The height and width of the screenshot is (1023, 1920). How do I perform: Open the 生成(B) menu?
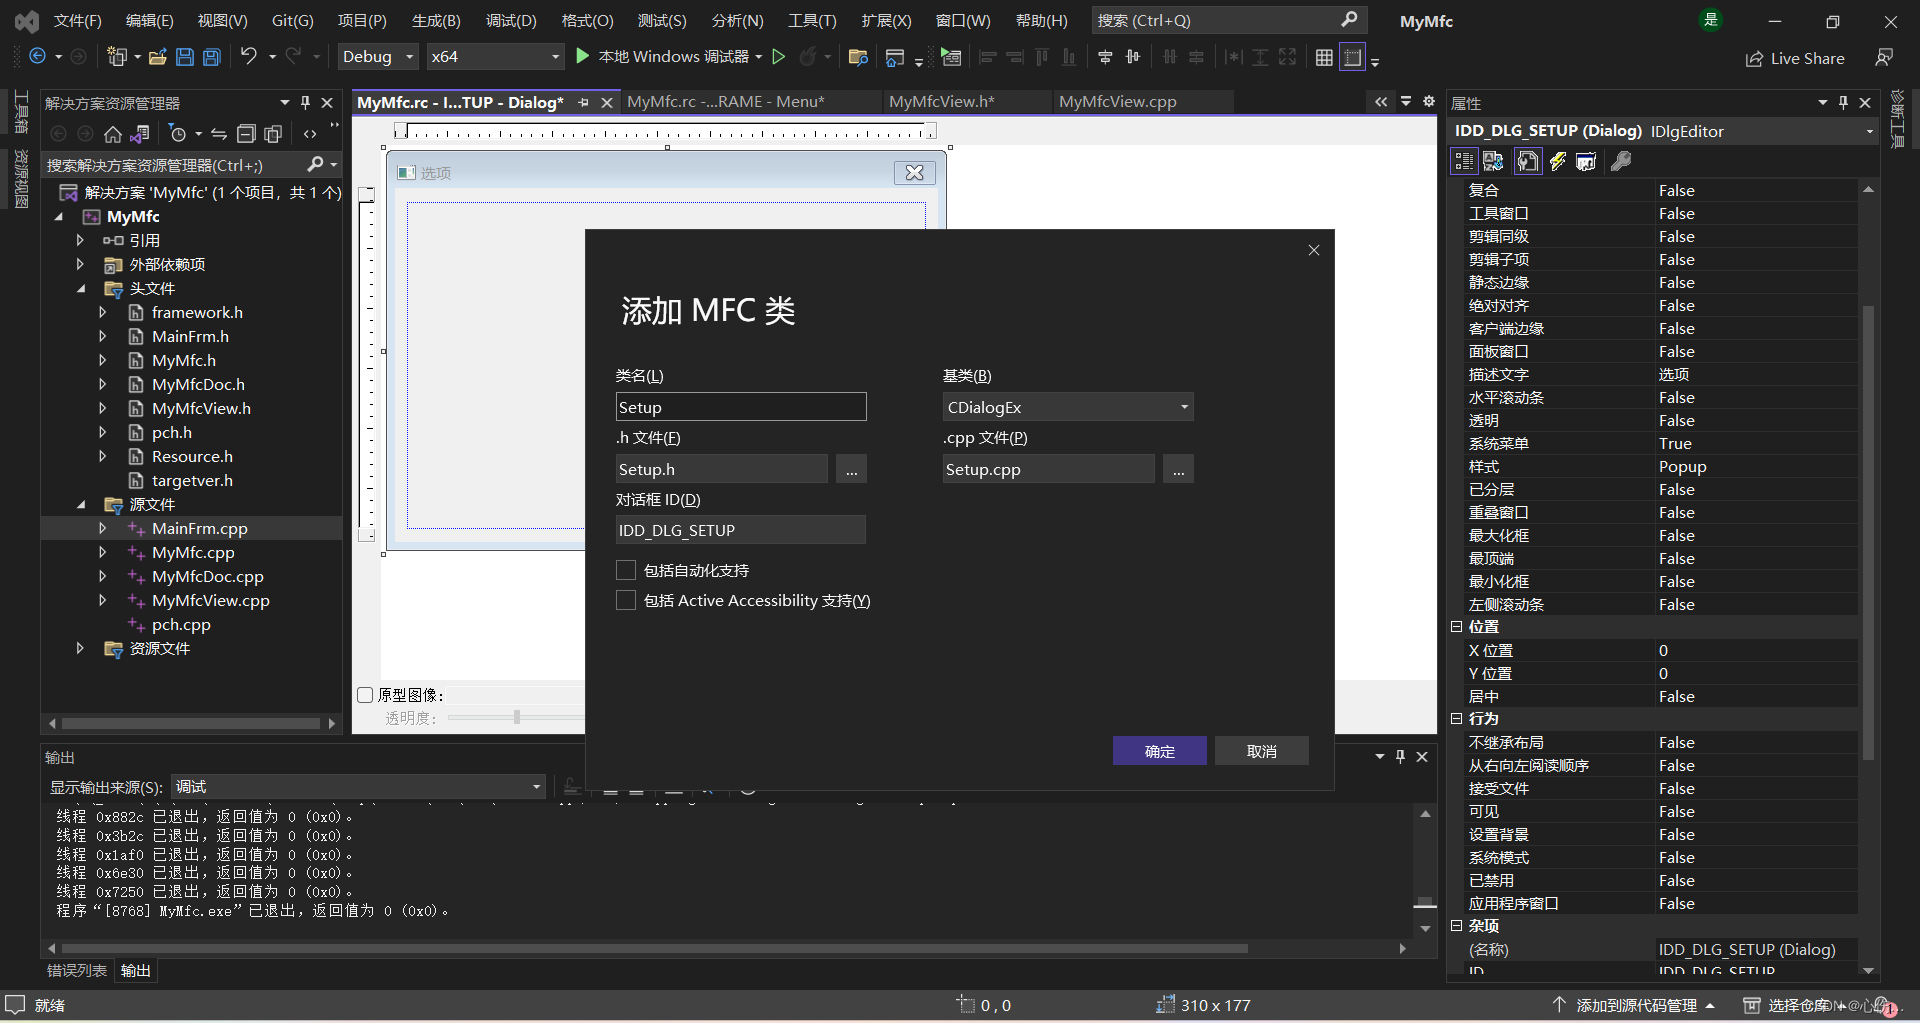436,21
